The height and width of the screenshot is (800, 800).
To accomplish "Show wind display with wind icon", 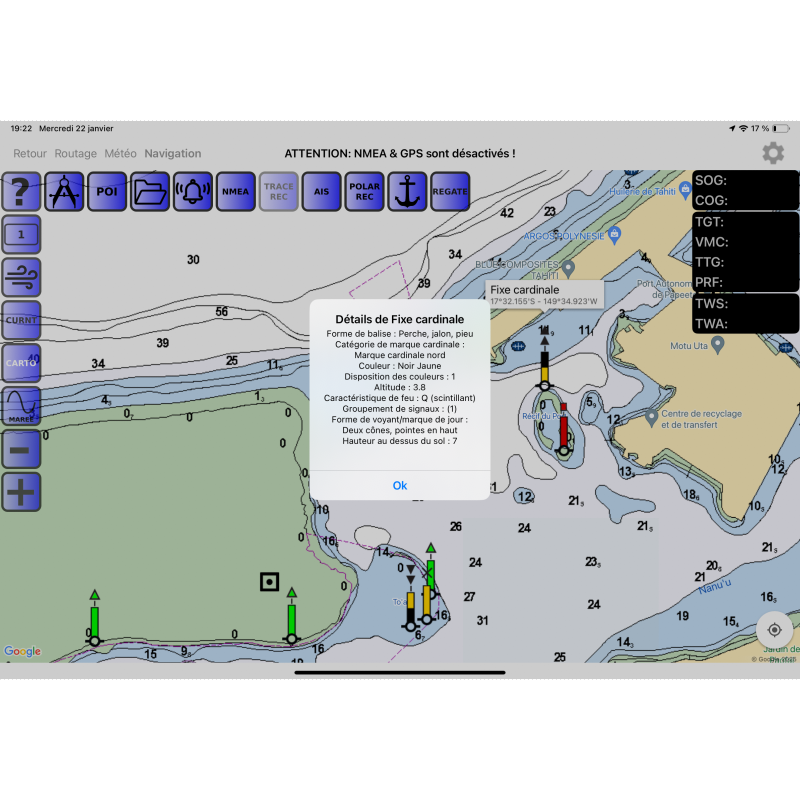I will (21, 277).
